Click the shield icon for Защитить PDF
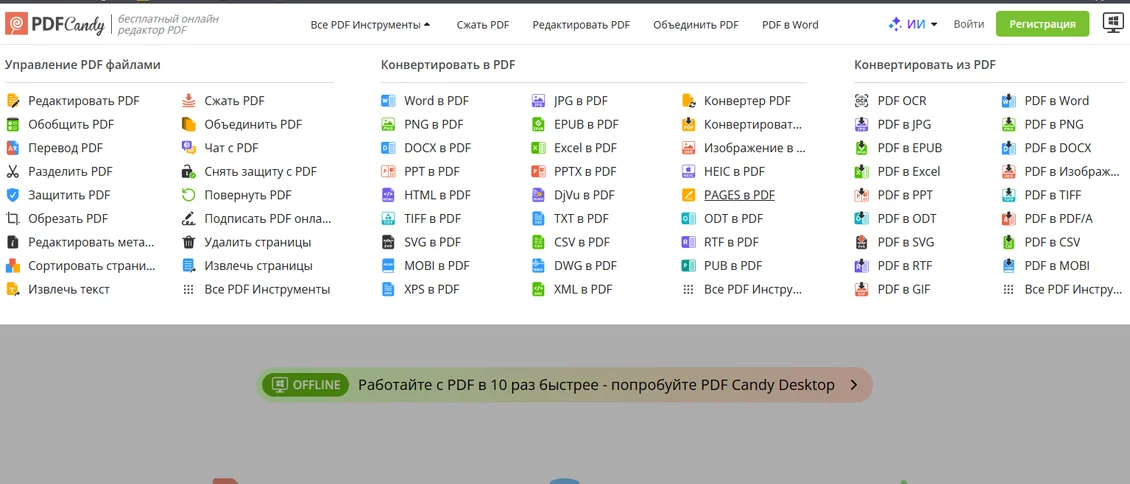The image size is (1130, 484). click(13, 195)
